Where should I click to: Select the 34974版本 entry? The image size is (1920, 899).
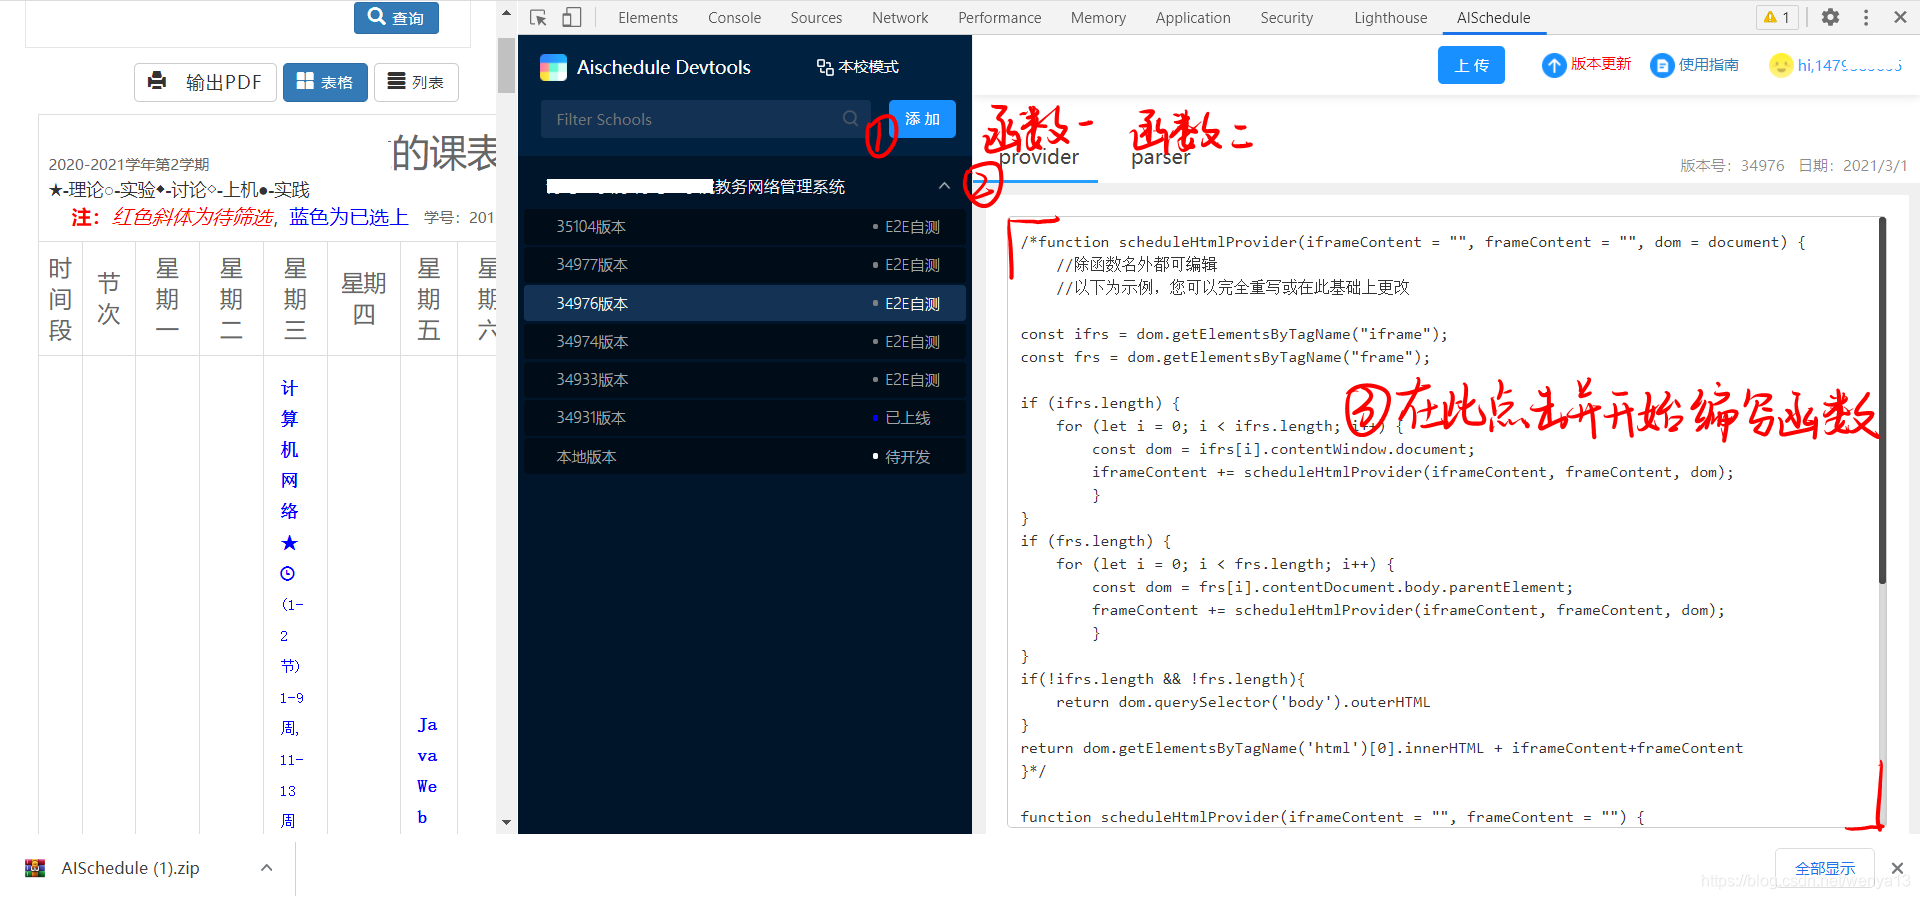[745, 342]
